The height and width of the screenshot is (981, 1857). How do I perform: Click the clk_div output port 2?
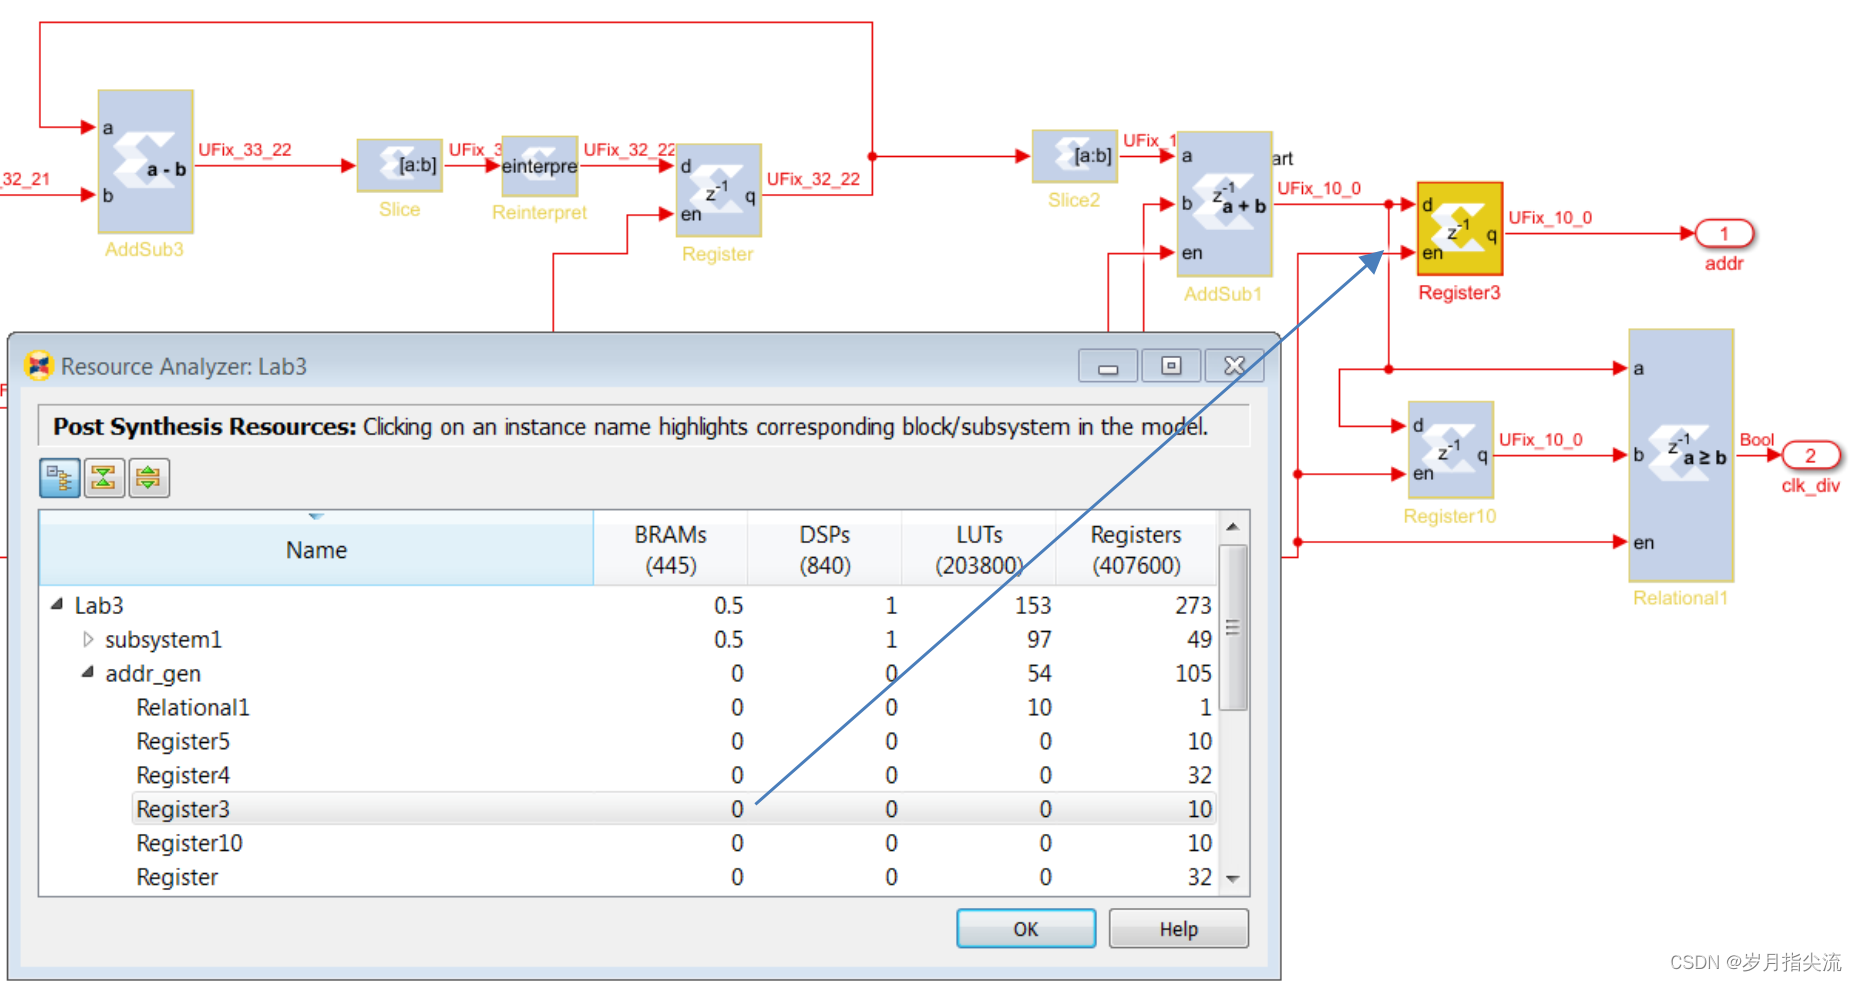[1810, 456]
